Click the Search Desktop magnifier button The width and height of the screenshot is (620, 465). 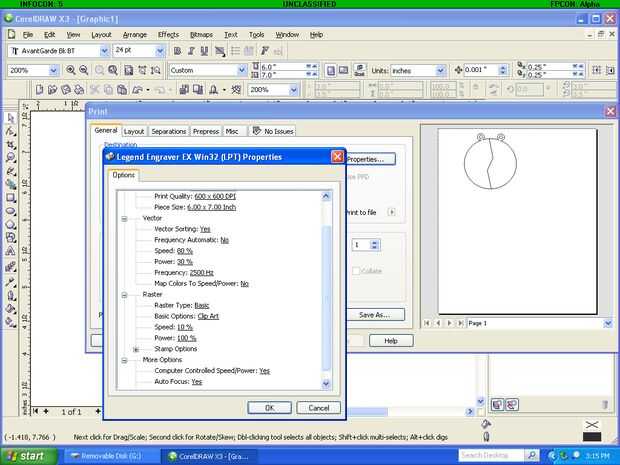pyautogui.click(x=532, y=455)
